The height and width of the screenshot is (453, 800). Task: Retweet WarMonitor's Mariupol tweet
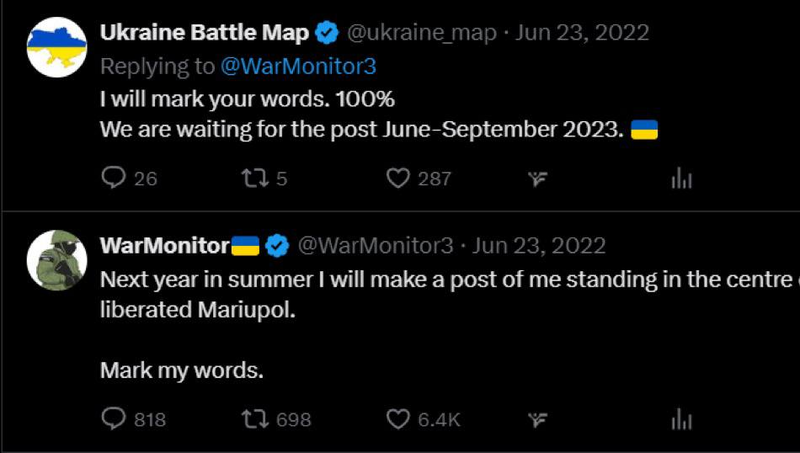tap(255, 419)
